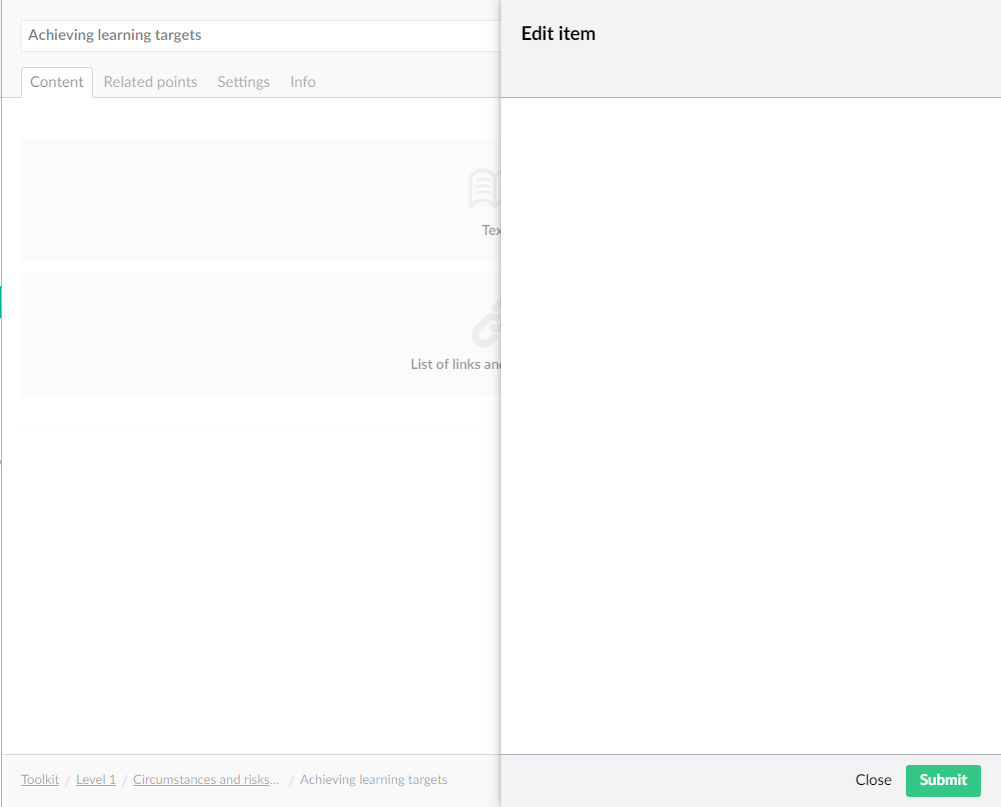
Task: Click the teal marker on left edge
Action: pyautogui.click(x=1, y=301)
